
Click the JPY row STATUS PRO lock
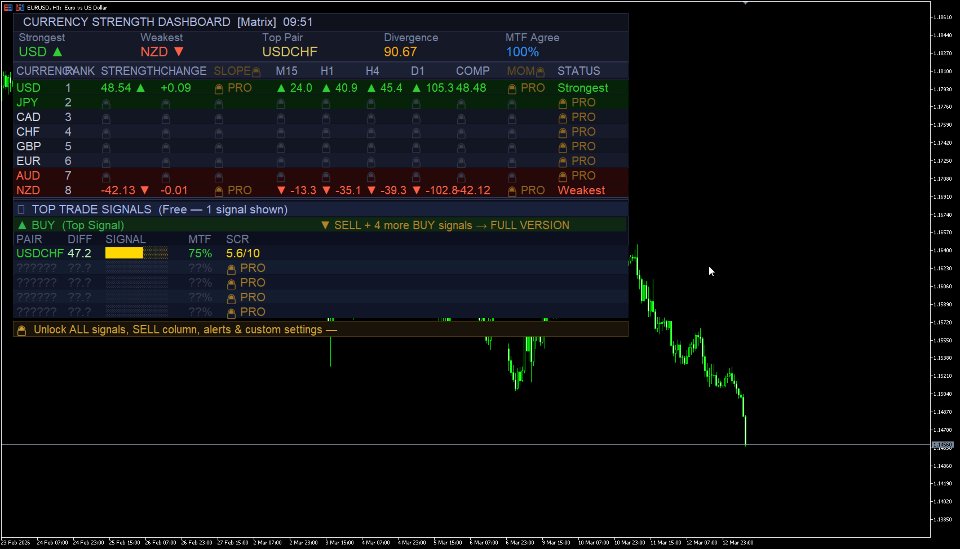click(563, 103)
